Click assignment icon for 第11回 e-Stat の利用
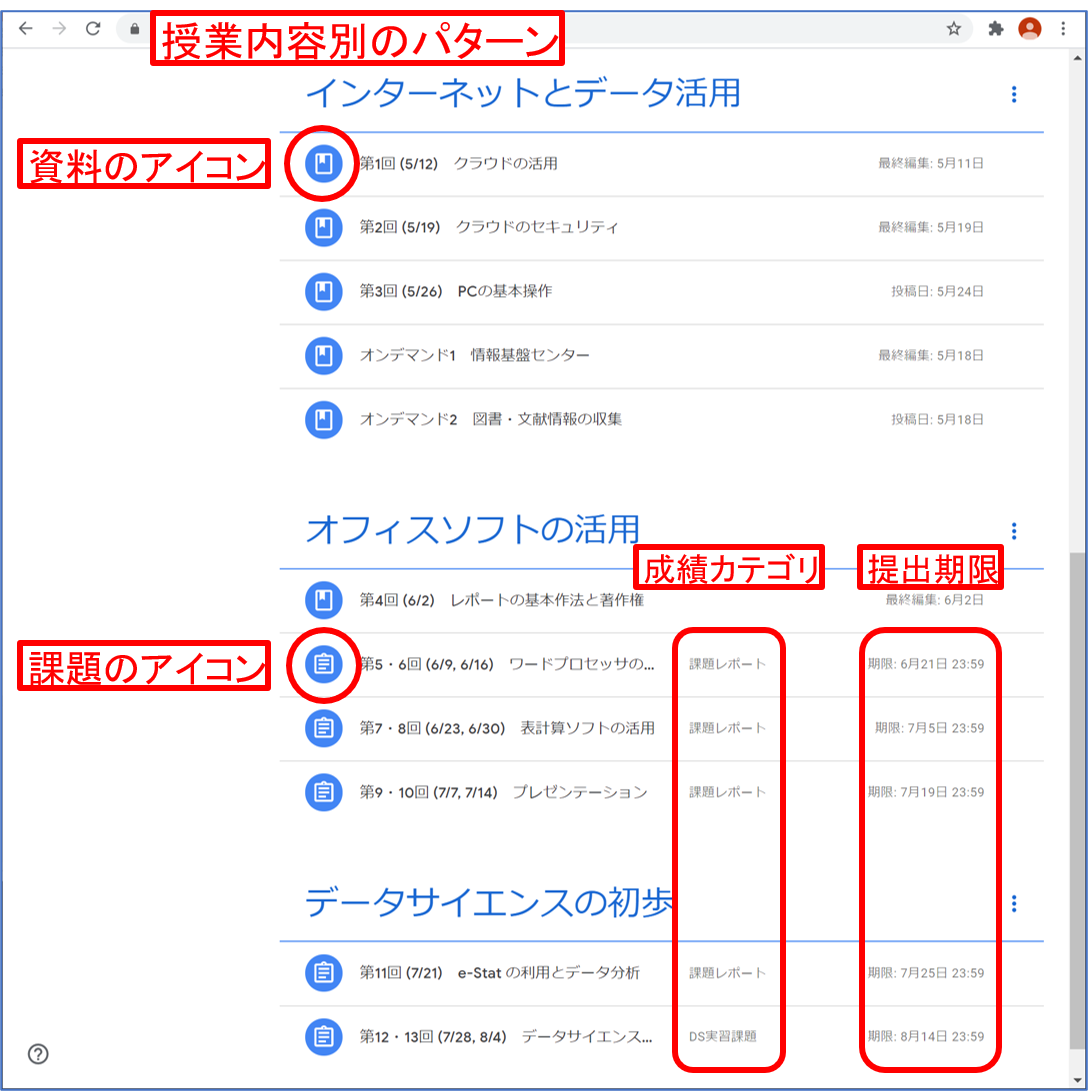The height and width of the screenshot is (1091, 1088). 323,972
